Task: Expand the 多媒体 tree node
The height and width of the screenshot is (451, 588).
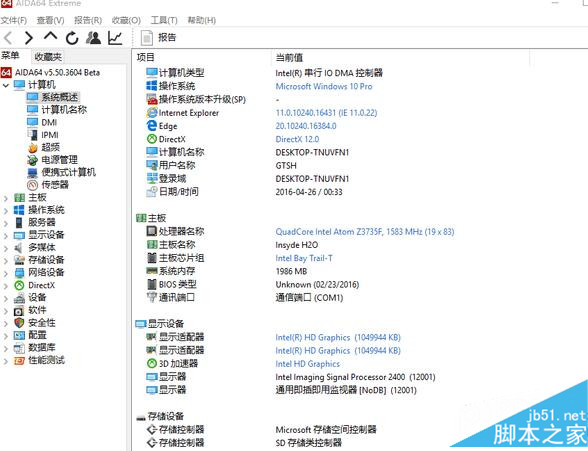Action: [x=6, y=248]
